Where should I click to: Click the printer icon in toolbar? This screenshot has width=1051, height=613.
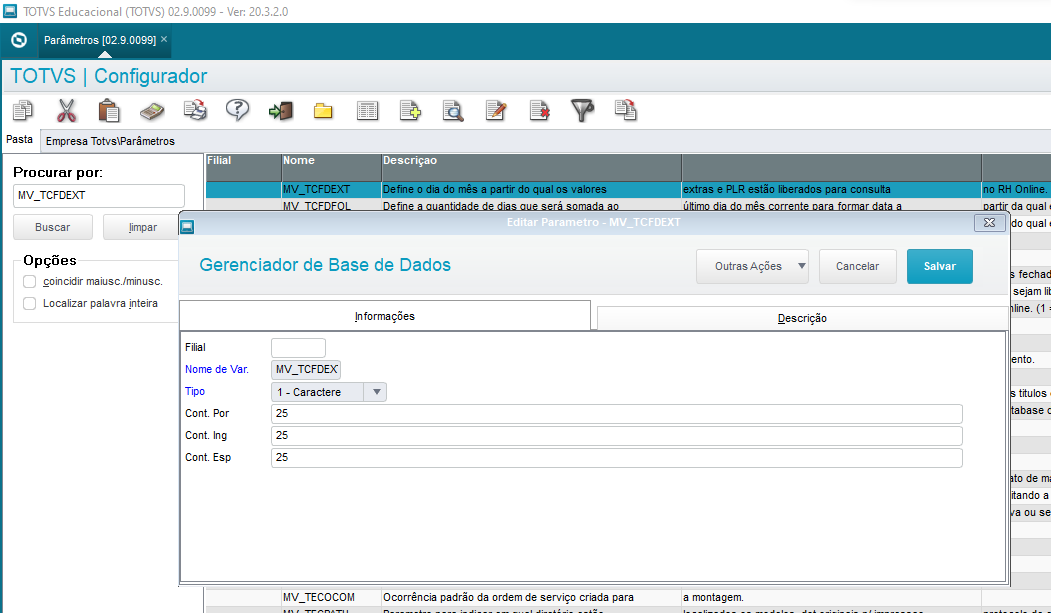click(x=195, y=111)
